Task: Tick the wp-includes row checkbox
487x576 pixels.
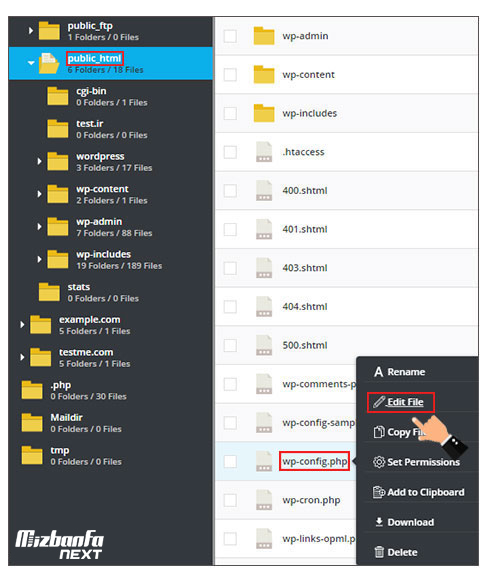Action: click(230, 113)
